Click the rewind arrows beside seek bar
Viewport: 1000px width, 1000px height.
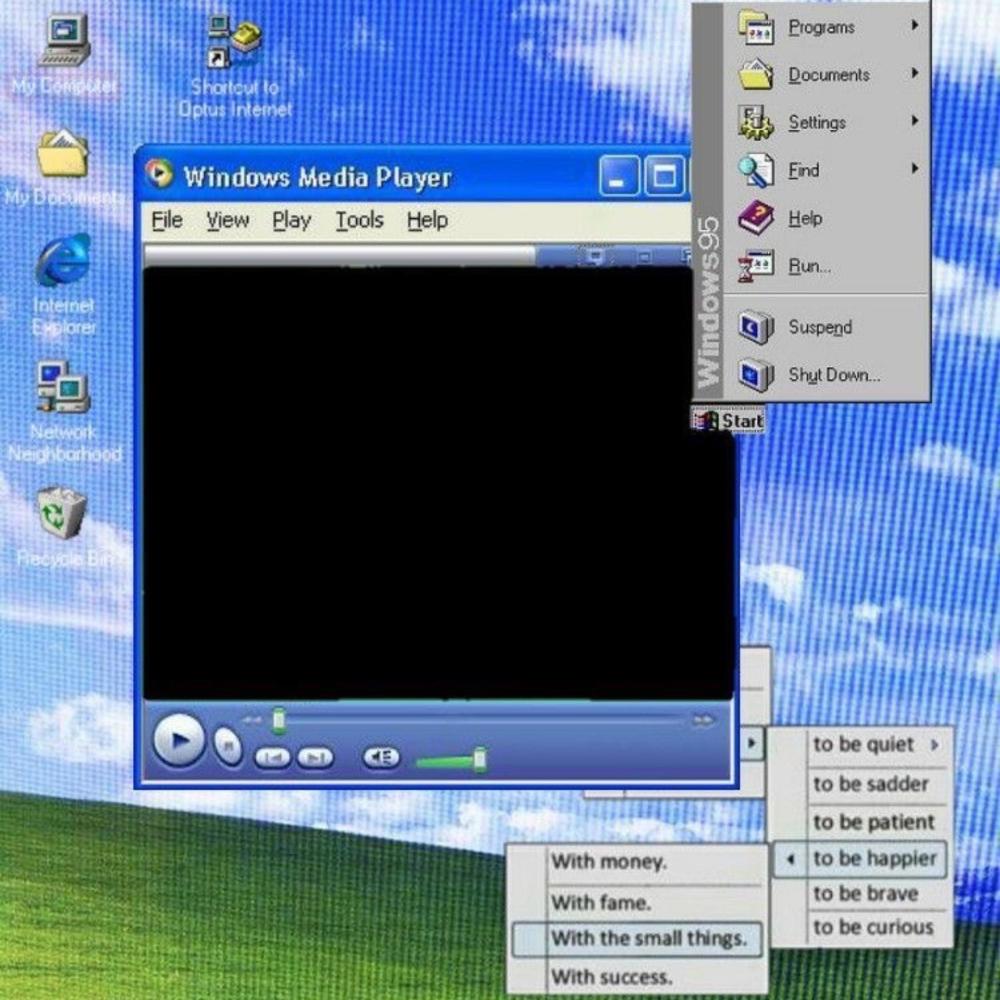(x=252, y=720)
